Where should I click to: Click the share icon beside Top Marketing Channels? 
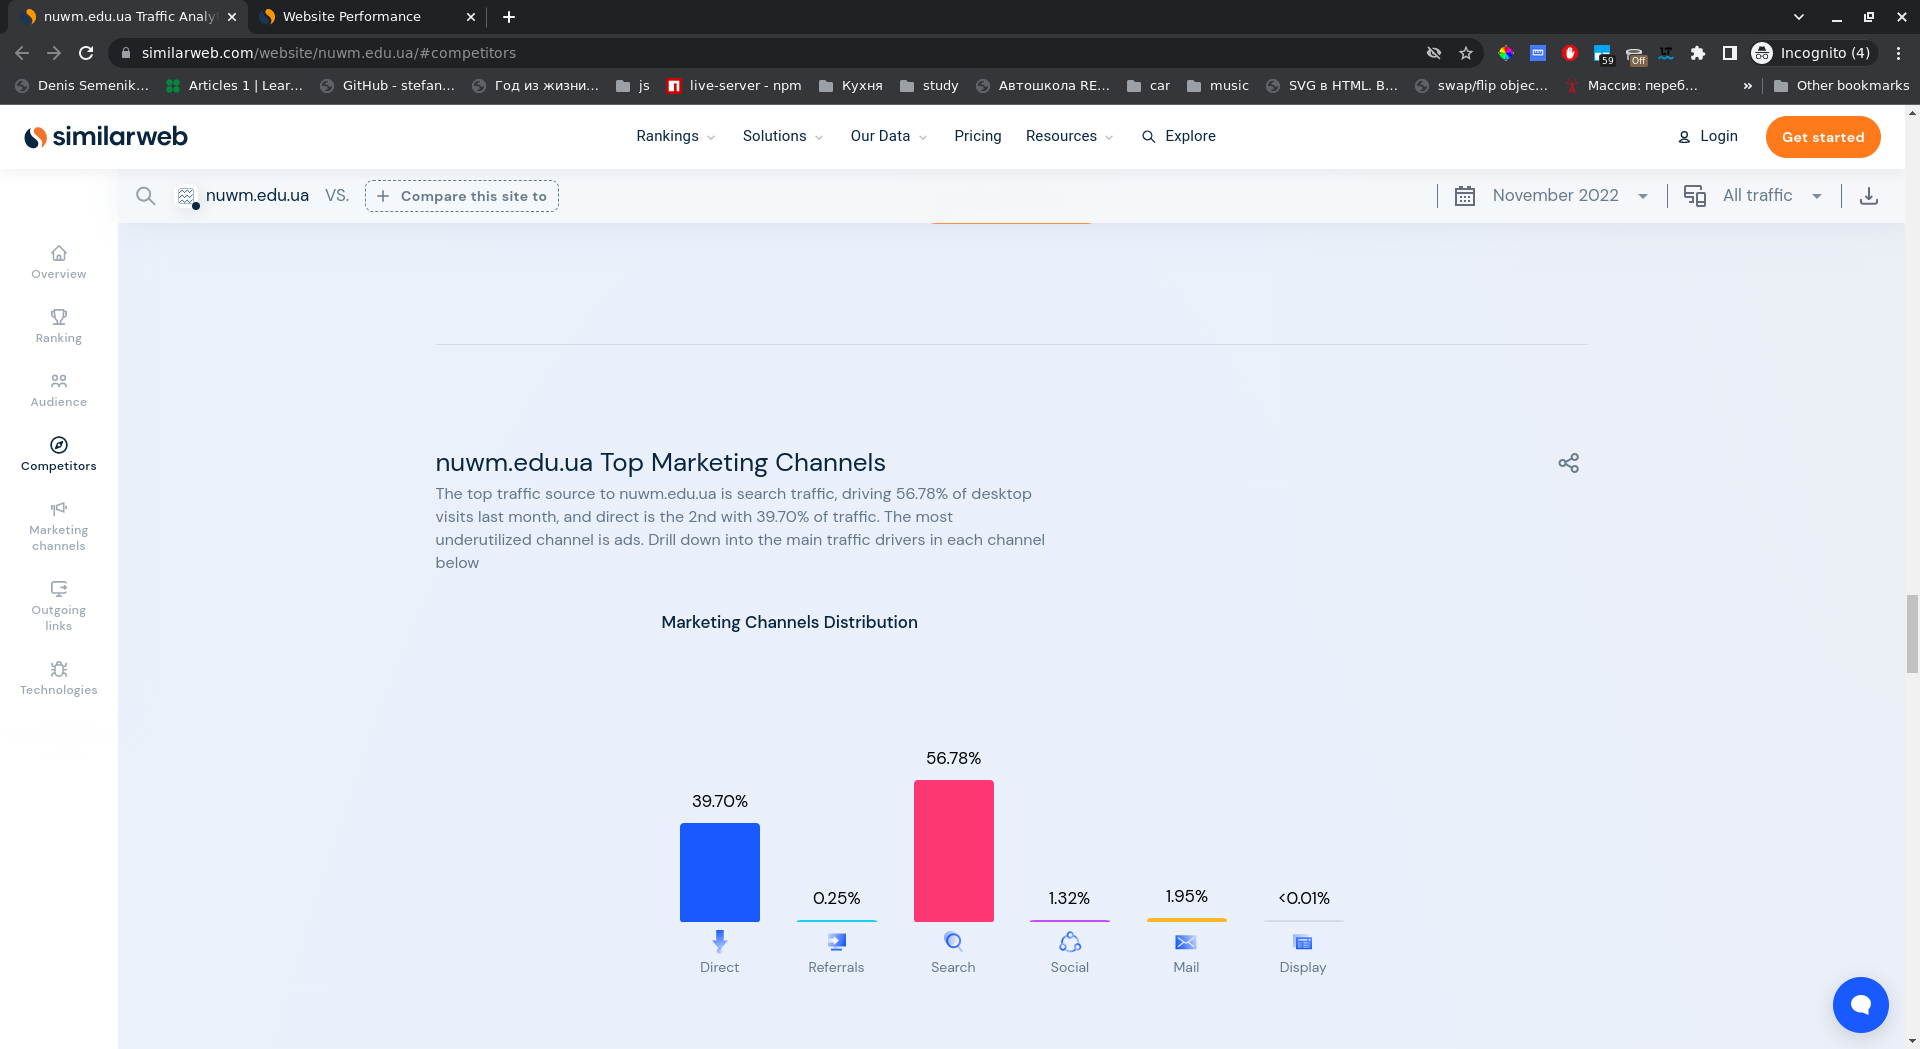pos(1568,463)
